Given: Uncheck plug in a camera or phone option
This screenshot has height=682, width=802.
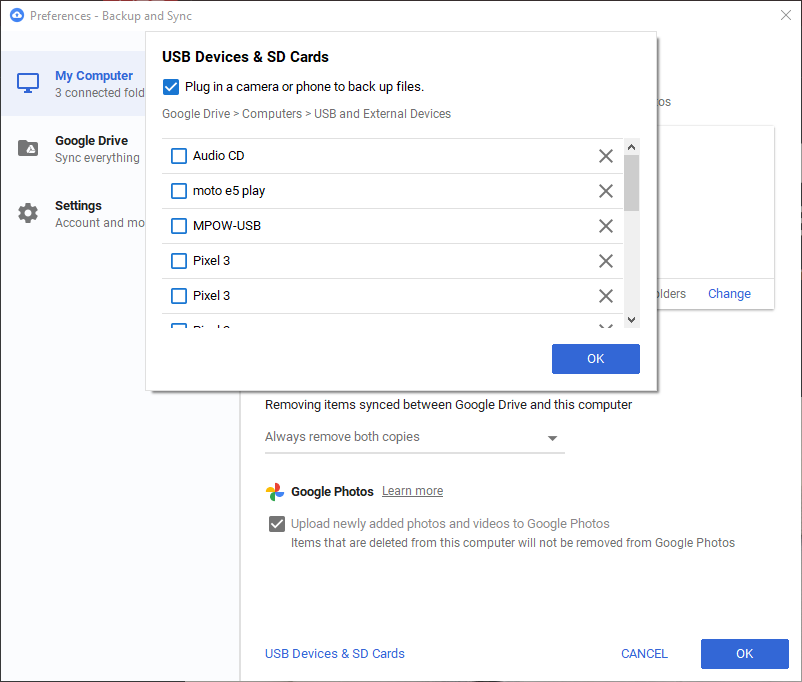Looking at the screenshot, I should coord(170,86).
